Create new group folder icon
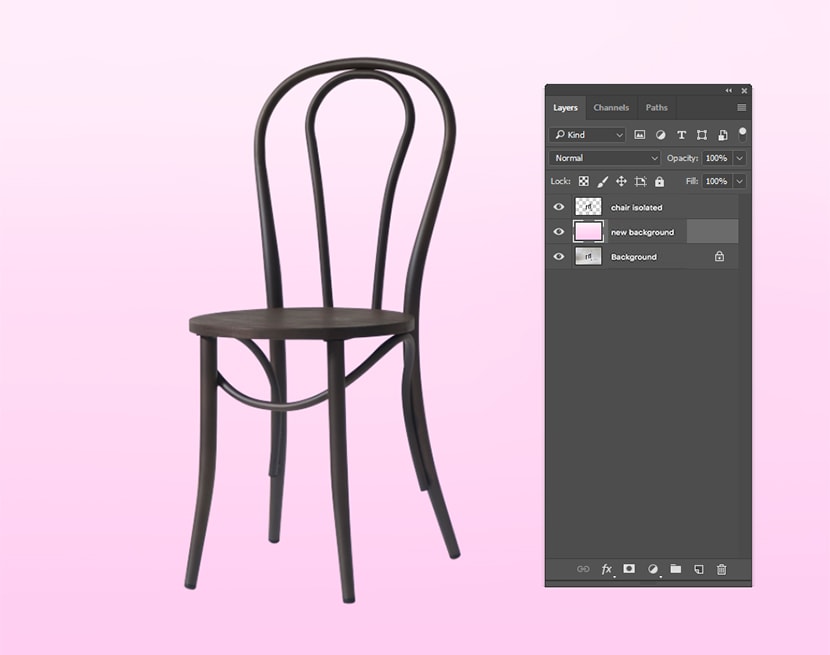830x655 pixels. pyautogui.click(x=675, y=569)
